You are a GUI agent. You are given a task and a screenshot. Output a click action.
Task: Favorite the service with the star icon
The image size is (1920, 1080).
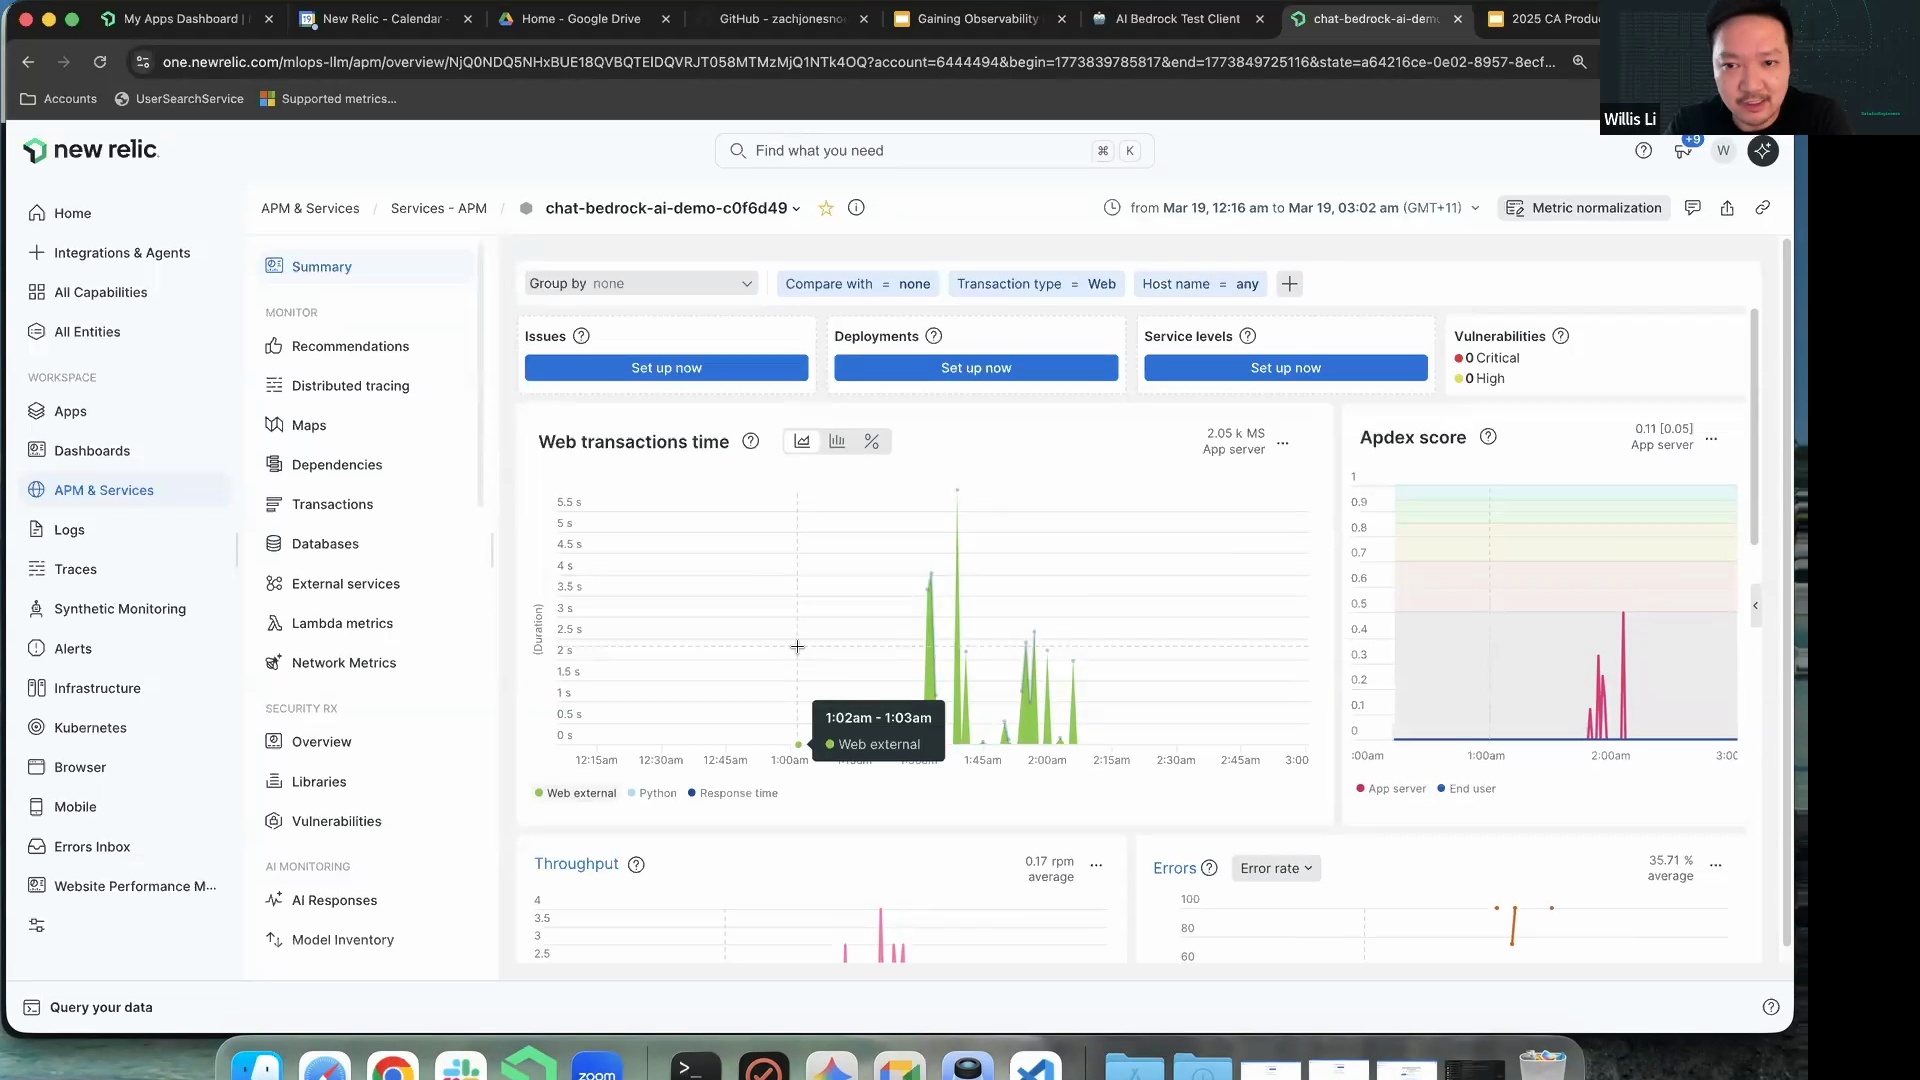point(826,208)
